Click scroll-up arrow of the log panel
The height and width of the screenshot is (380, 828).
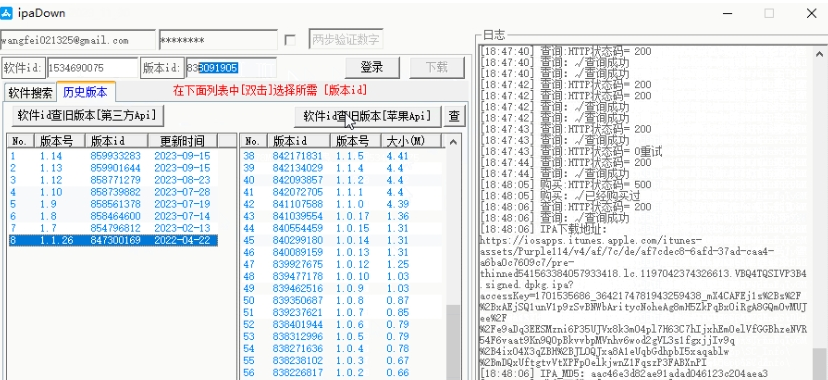pyautogui.click(x=820, y=54)
